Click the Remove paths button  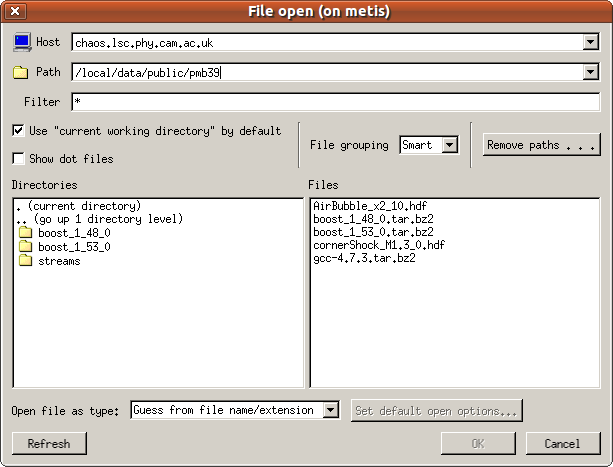(x=541, y=145)
